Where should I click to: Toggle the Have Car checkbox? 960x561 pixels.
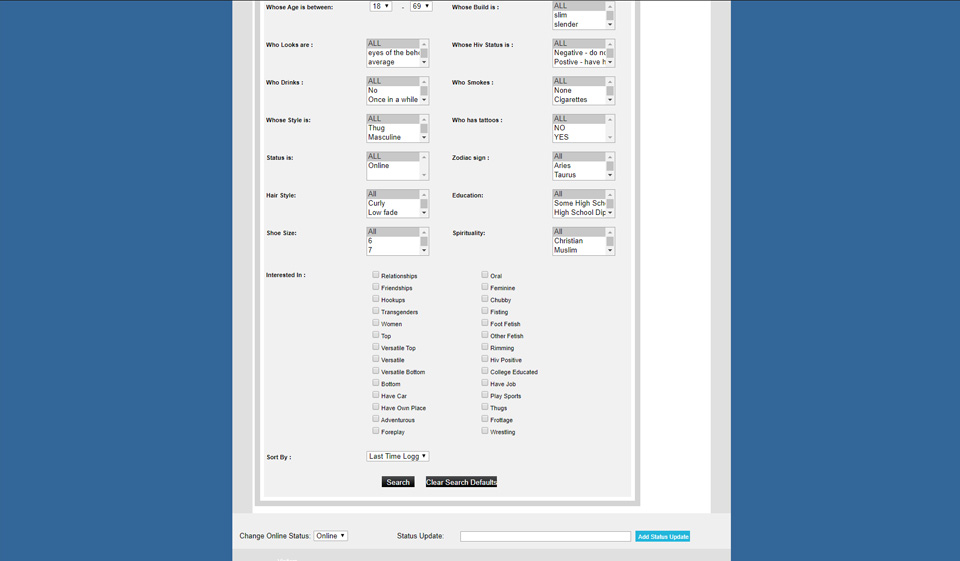coord(376,395)
